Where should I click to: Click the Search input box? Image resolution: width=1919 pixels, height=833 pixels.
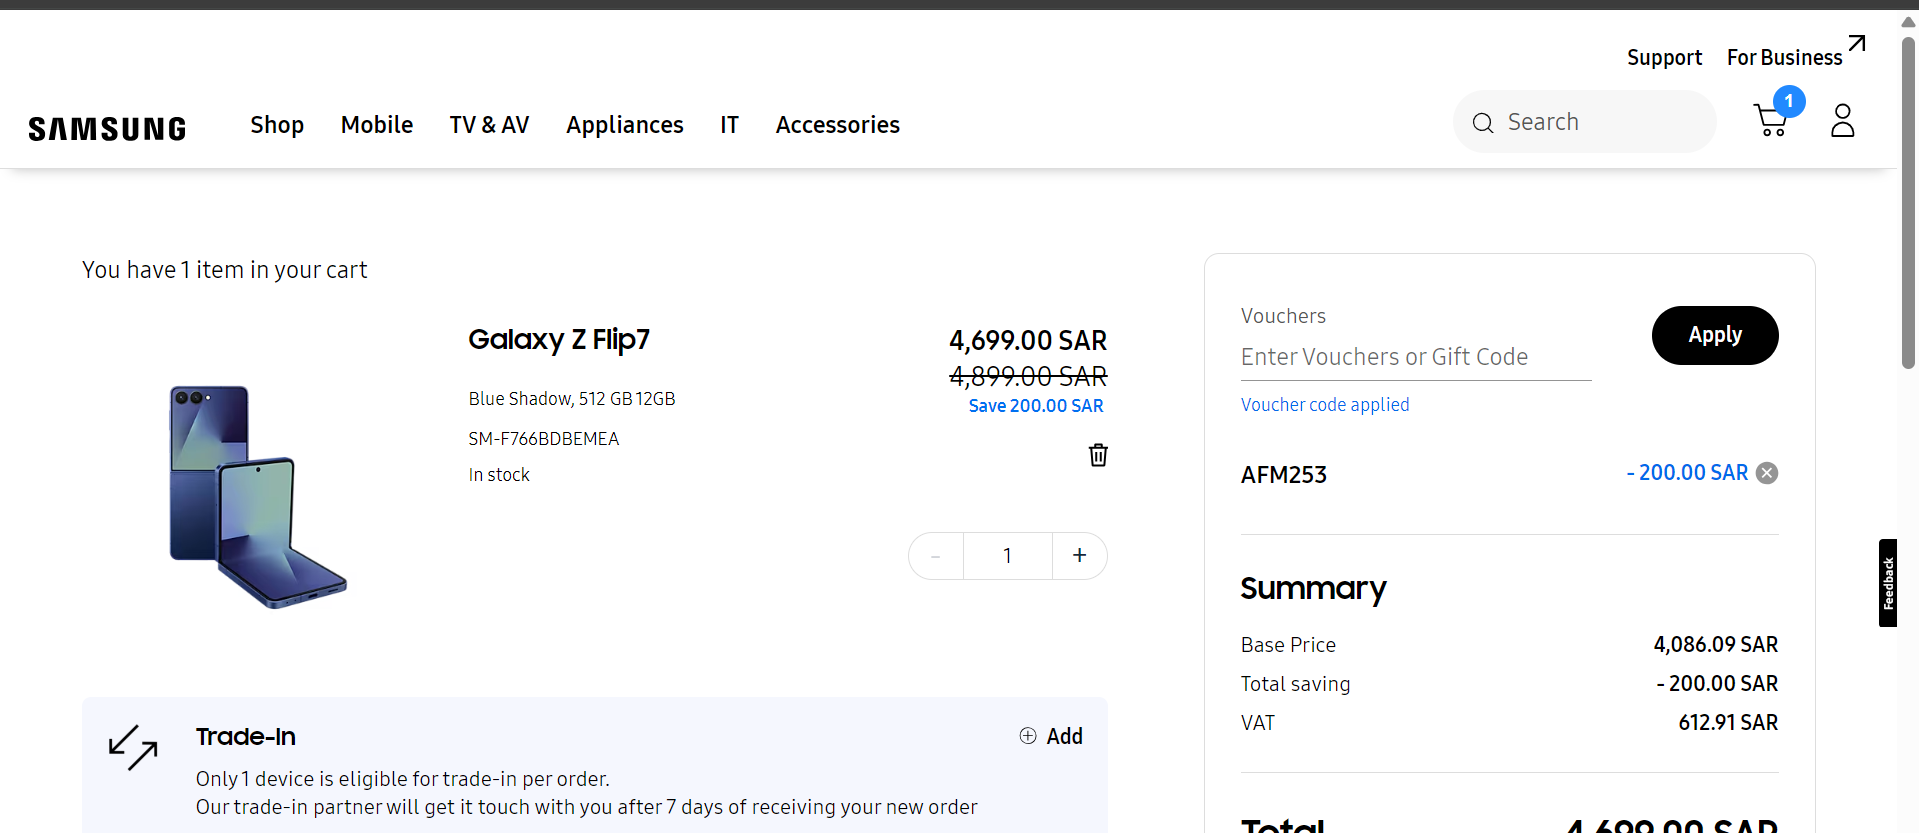point(1585,122)
